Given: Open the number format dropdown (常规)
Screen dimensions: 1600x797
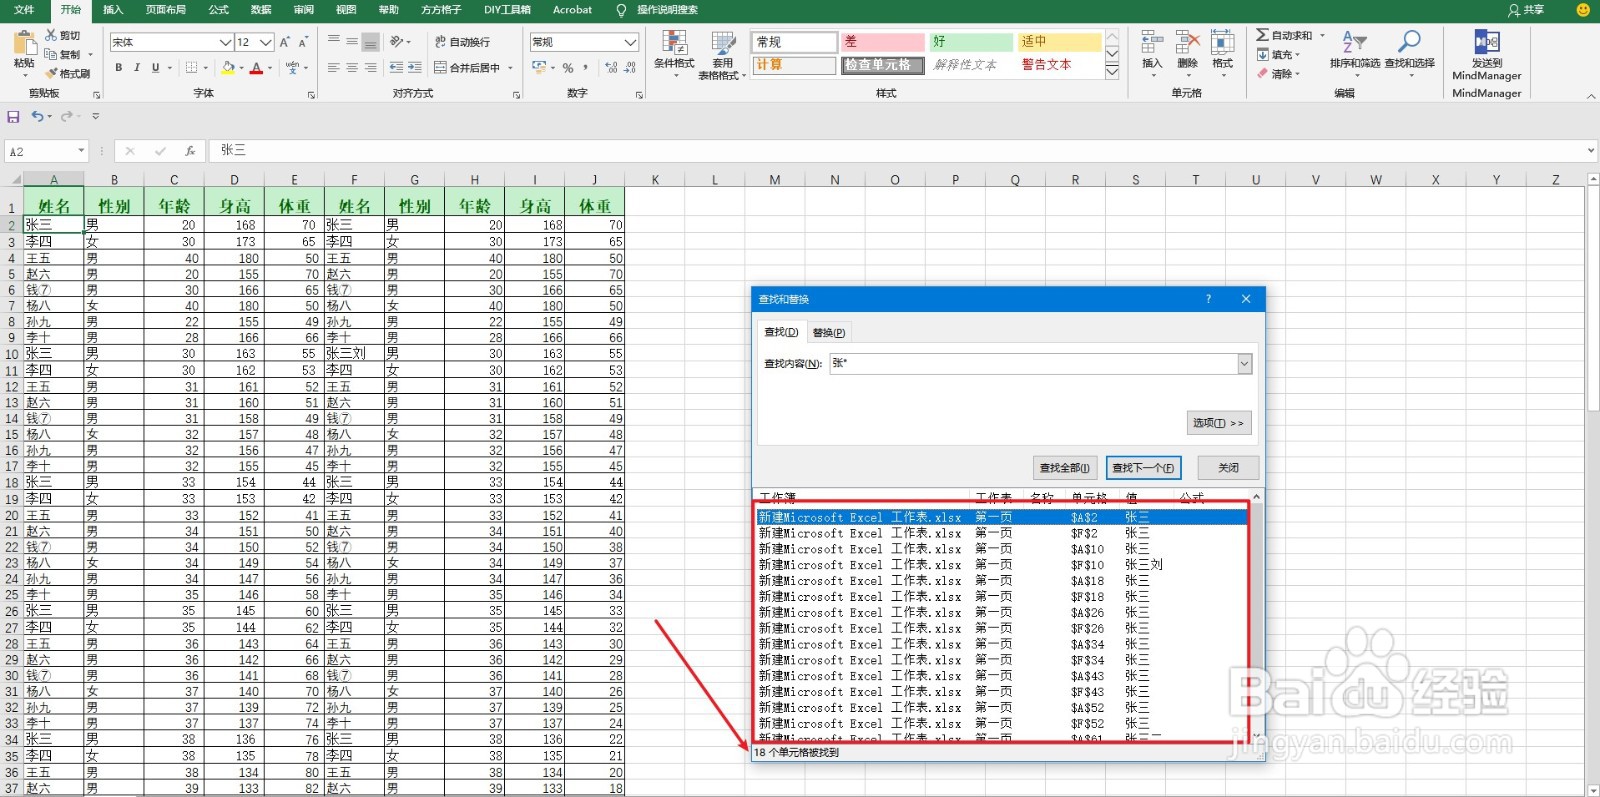Looking at the screenshot, I should click(x=630, y=42).
